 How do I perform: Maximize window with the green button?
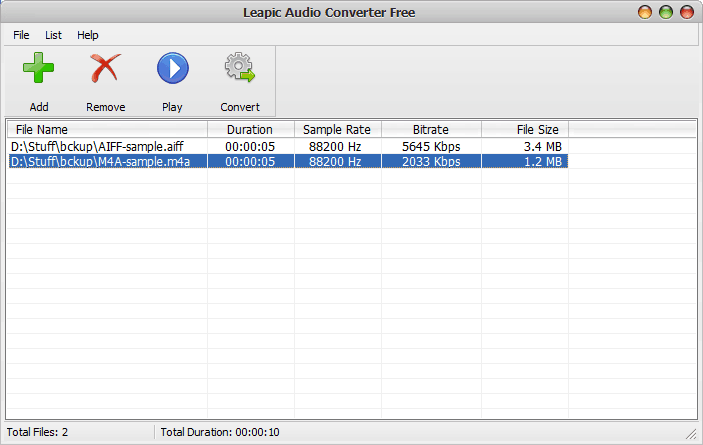pos(666,12)
